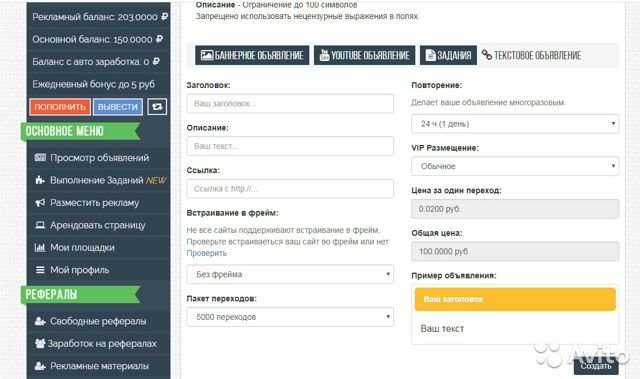
Task: Expand the Повторение dropdown showing 24 ч.
Action: click(x=515, y=124)
